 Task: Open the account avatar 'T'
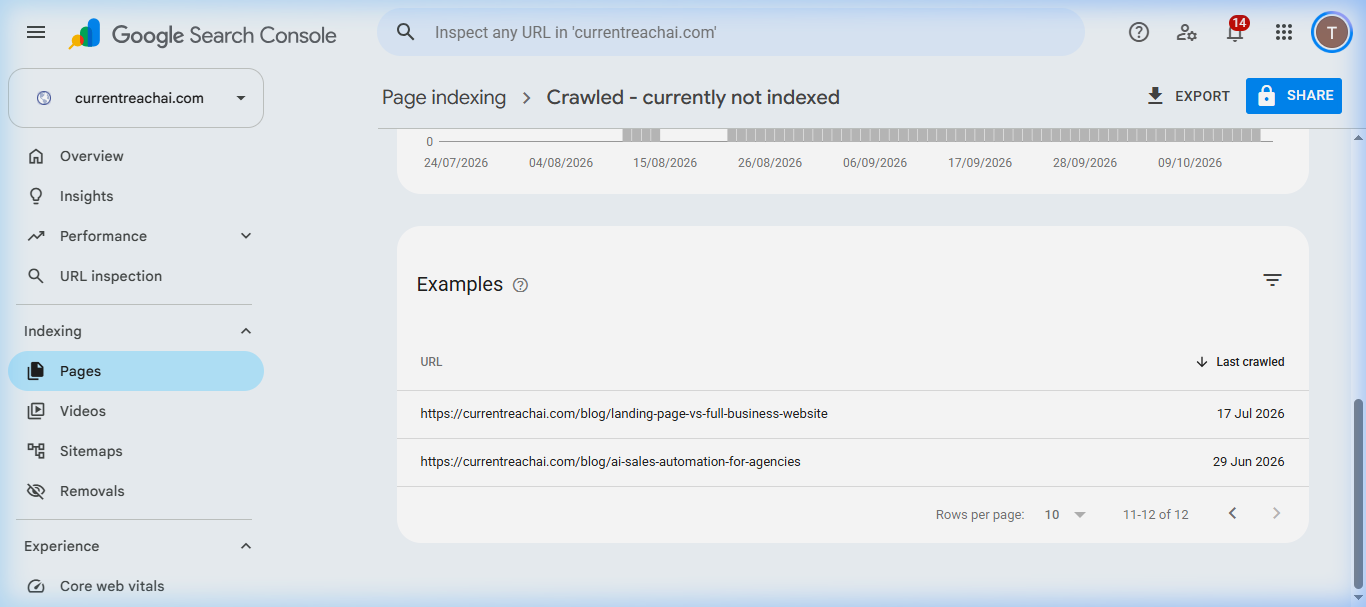(x=1331, y=32)
